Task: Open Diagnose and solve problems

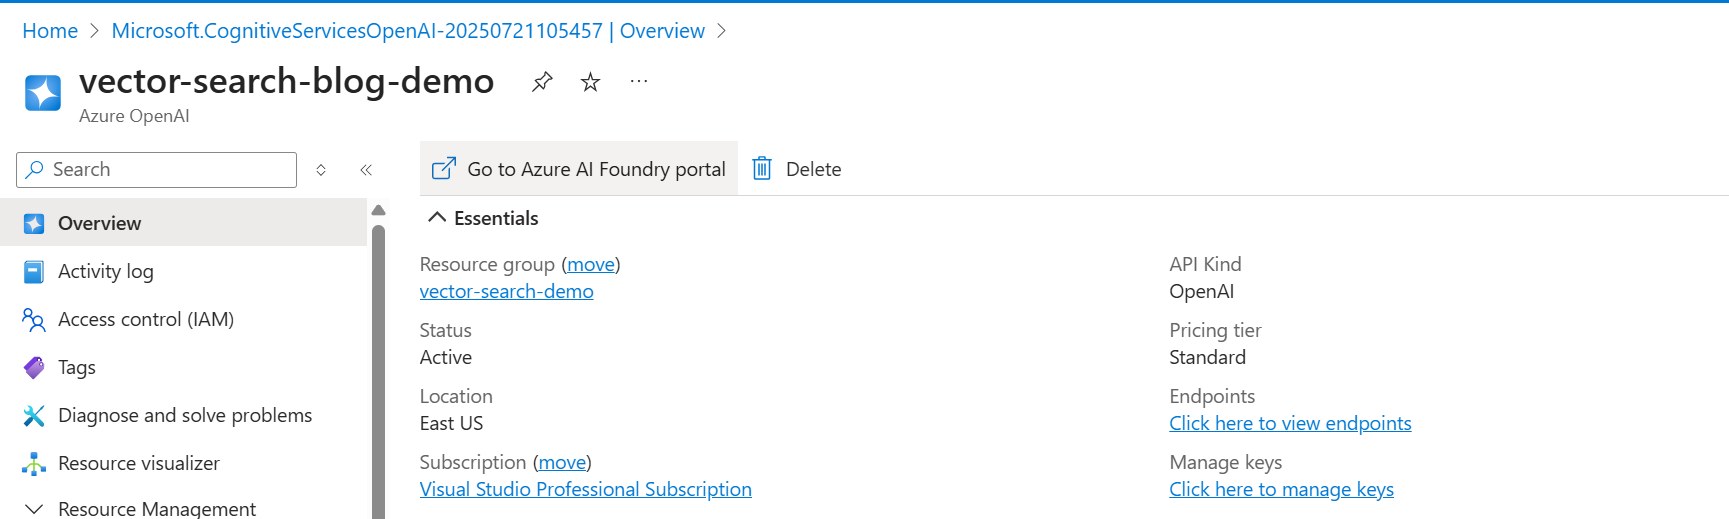Action: [184, 415]
